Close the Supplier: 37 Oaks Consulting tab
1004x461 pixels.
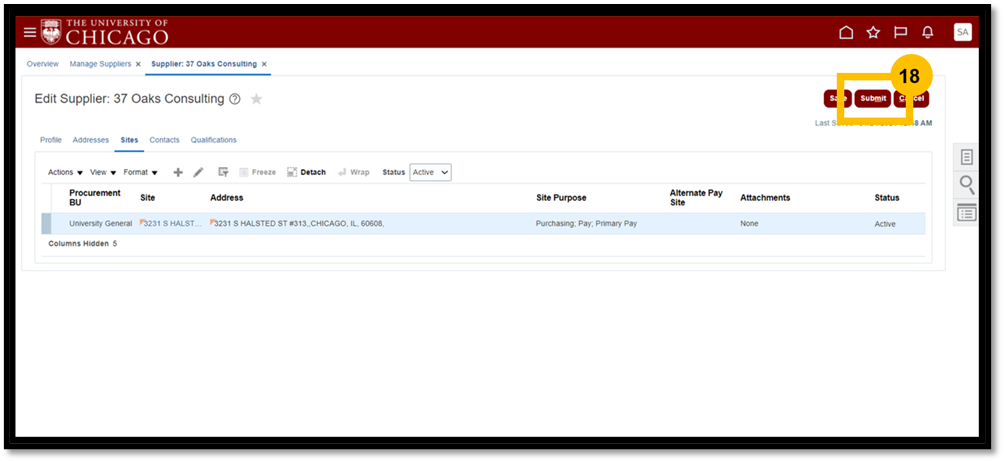264,65
